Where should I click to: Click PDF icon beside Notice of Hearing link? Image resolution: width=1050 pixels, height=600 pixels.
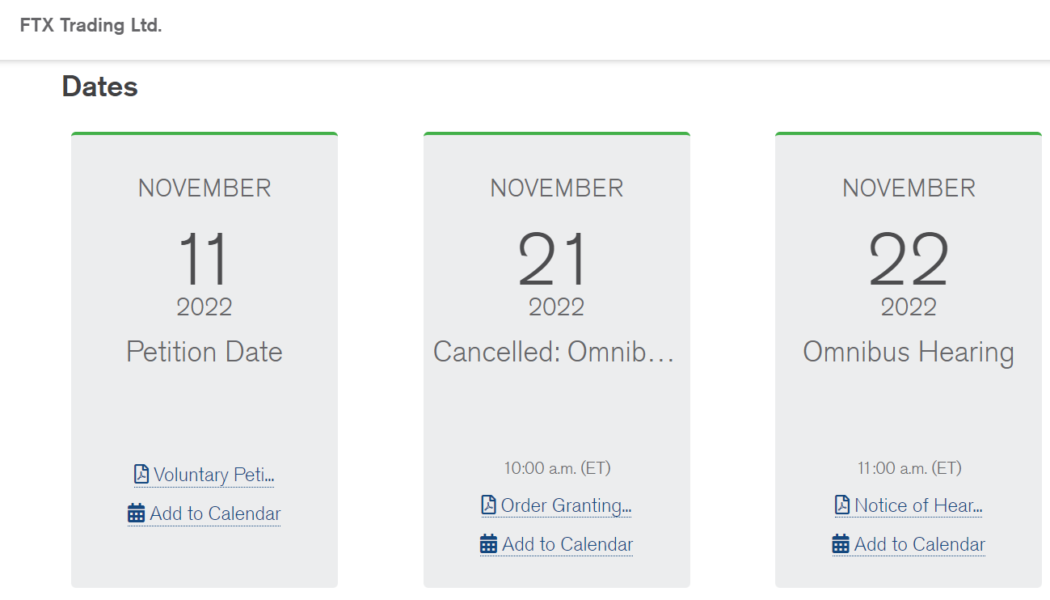[842, 505]
